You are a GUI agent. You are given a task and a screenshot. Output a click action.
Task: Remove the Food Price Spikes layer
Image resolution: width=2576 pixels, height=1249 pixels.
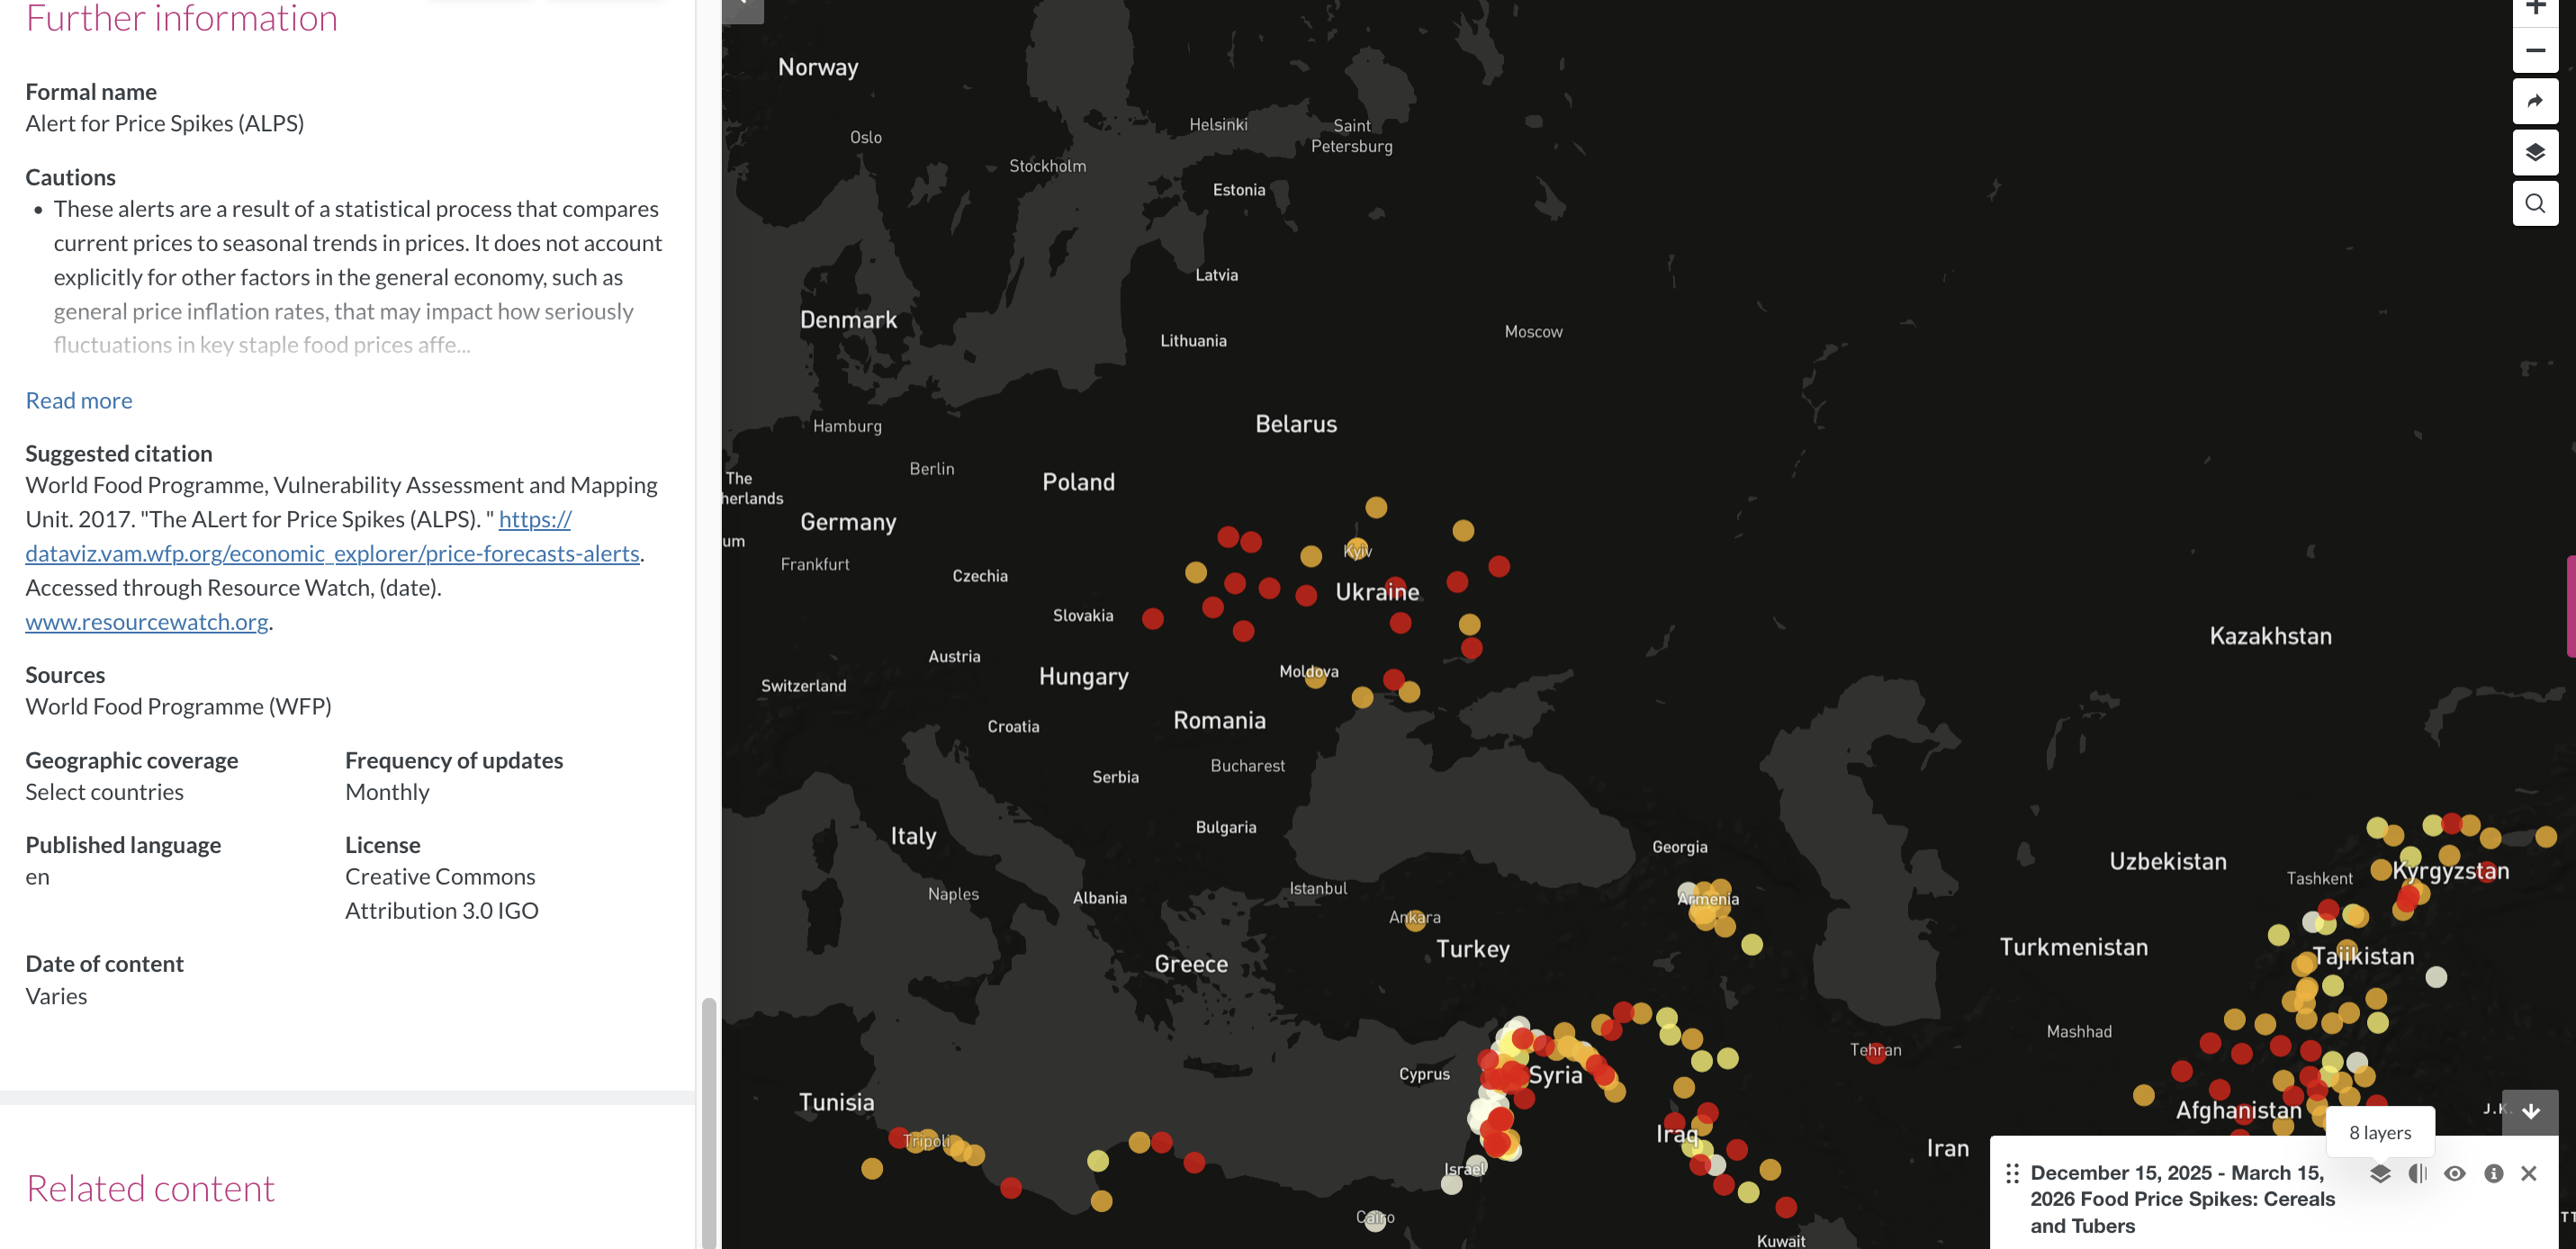[2529, 1173]
